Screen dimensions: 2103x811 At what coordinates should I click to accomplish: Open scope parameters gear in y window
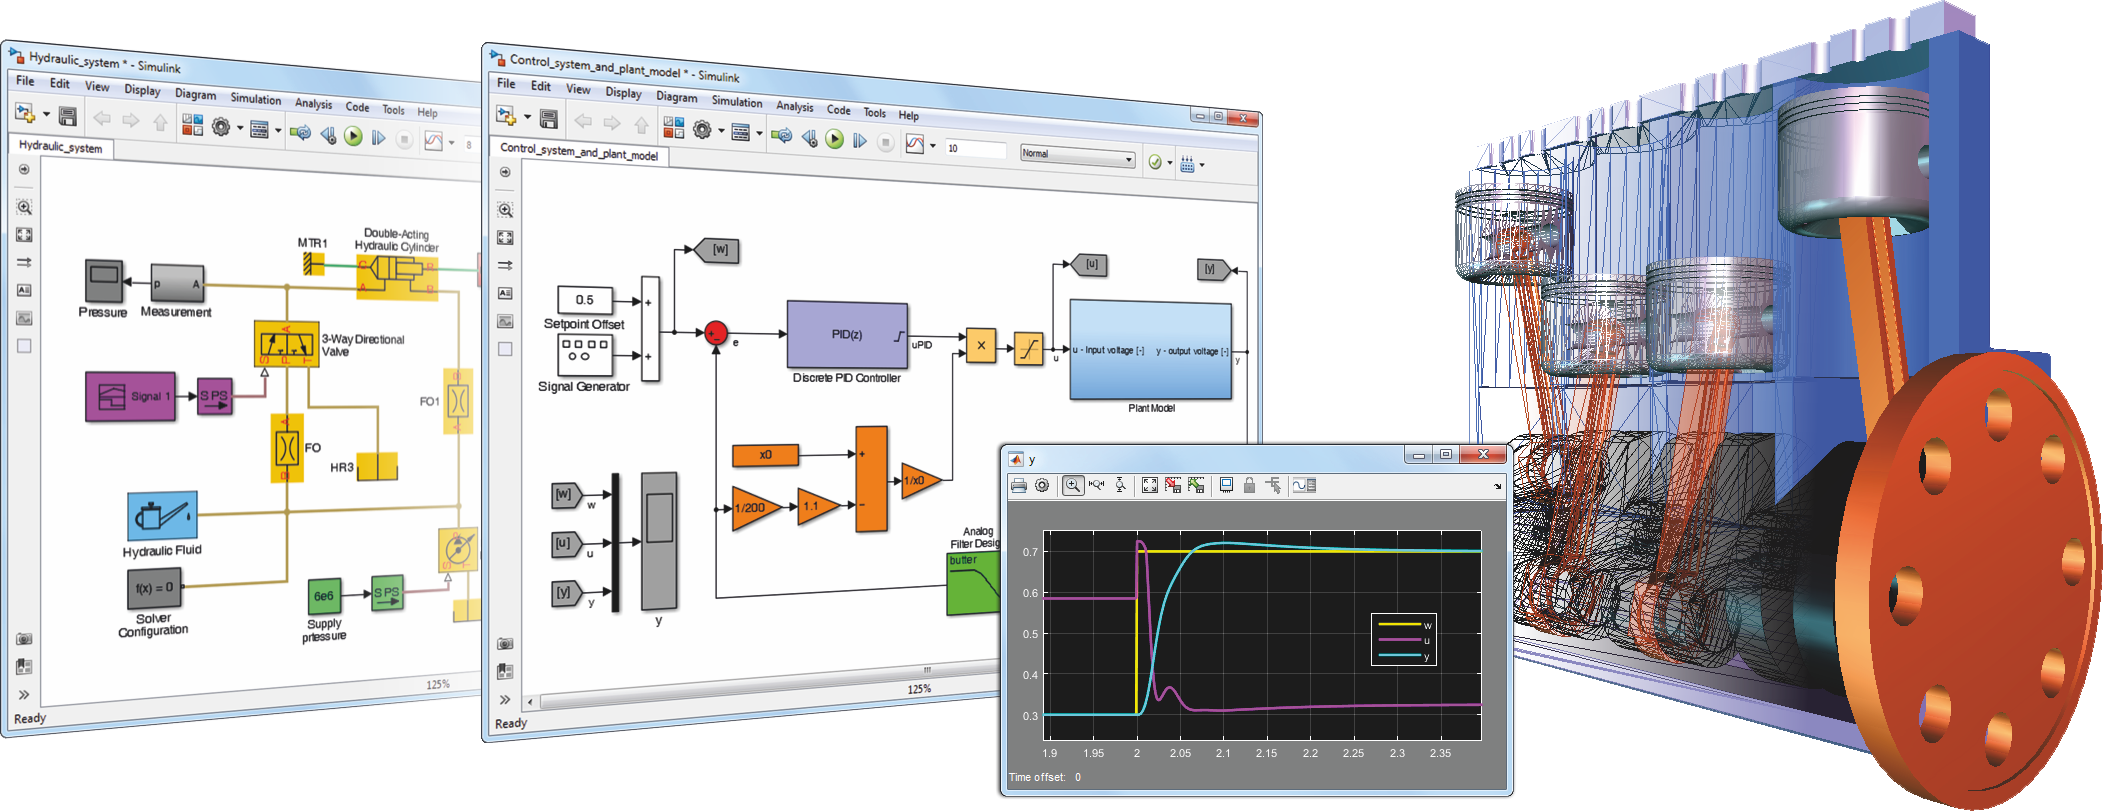coord(1042,485)
